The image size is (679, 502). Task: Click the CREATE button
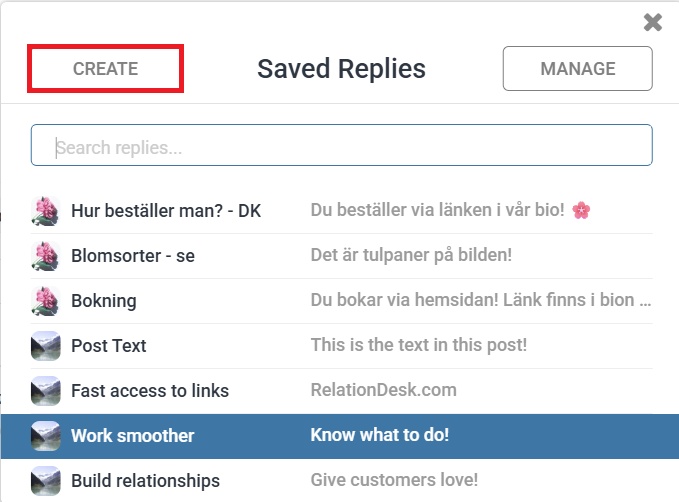coord(105,68)
